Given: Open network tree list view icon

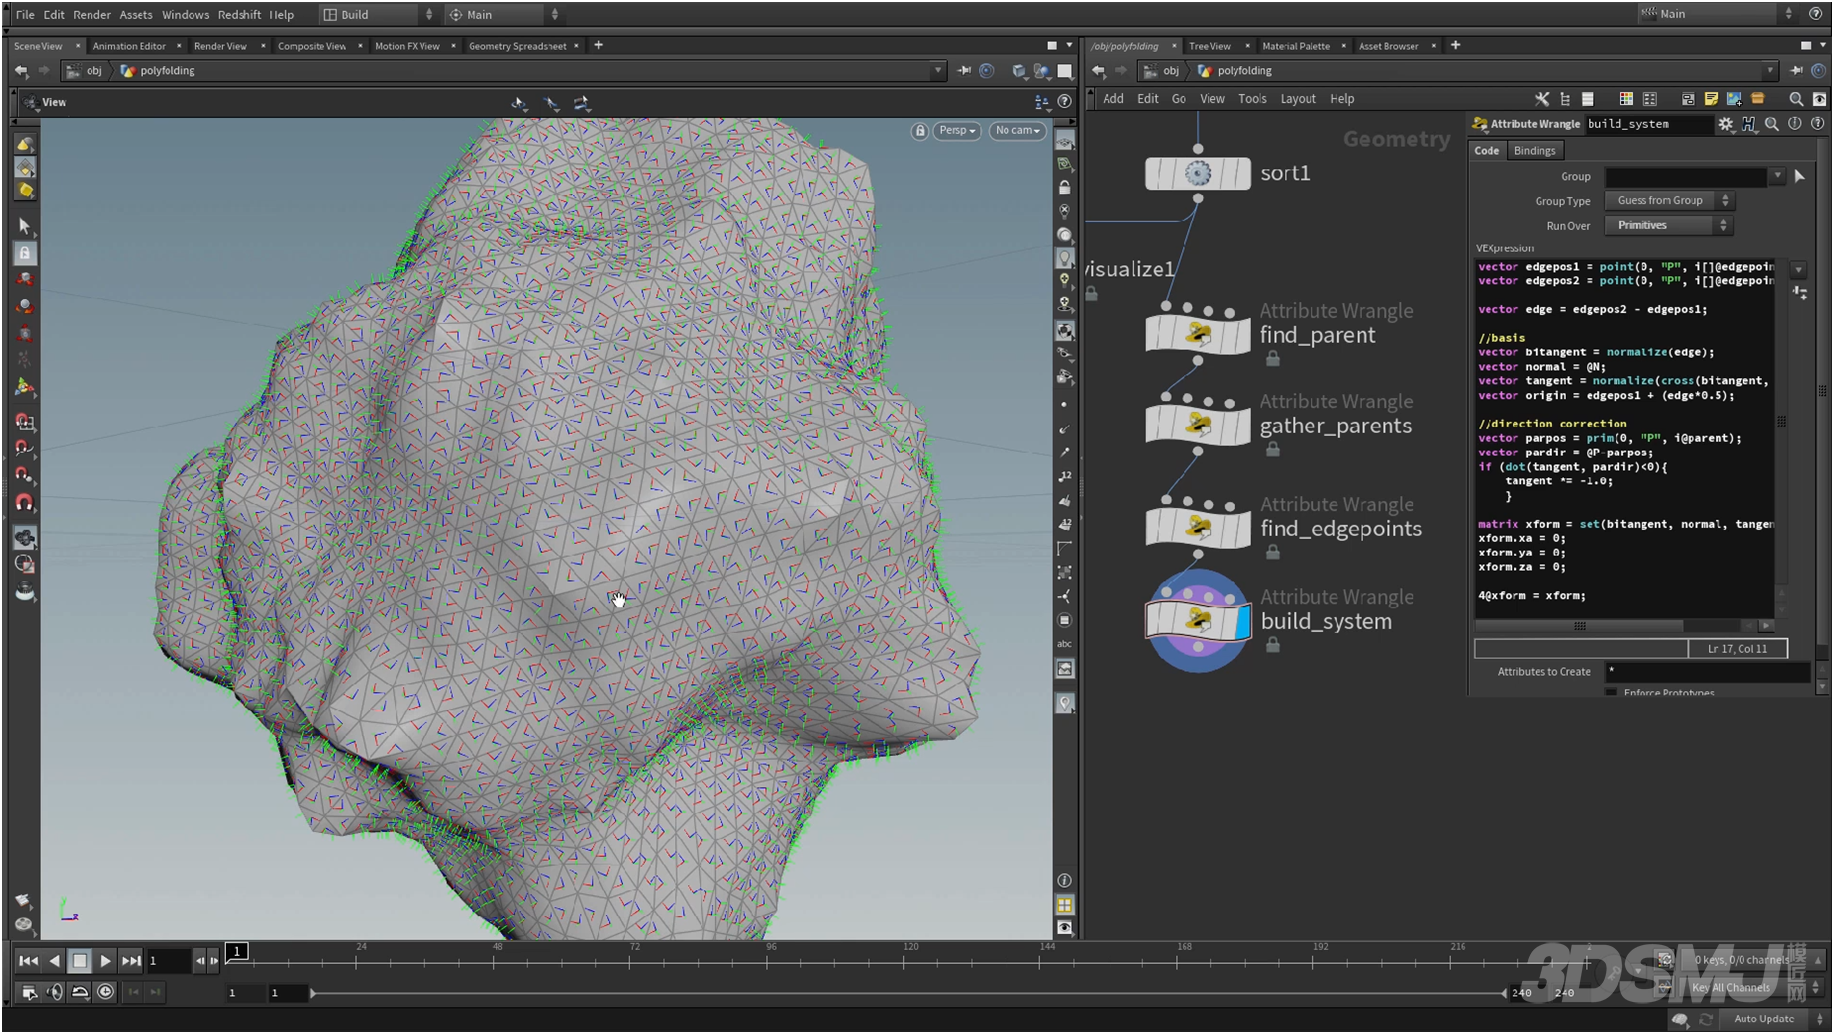Looking at the screenshot, I should (1565, 99).
